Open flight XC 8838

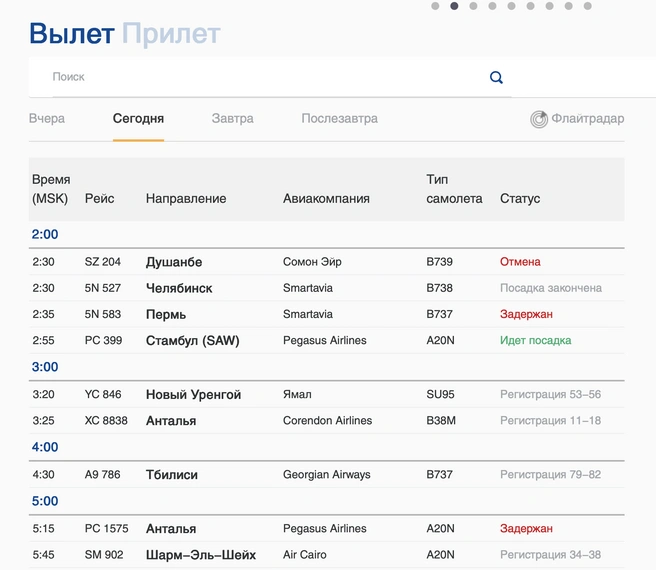click(106, 421)
